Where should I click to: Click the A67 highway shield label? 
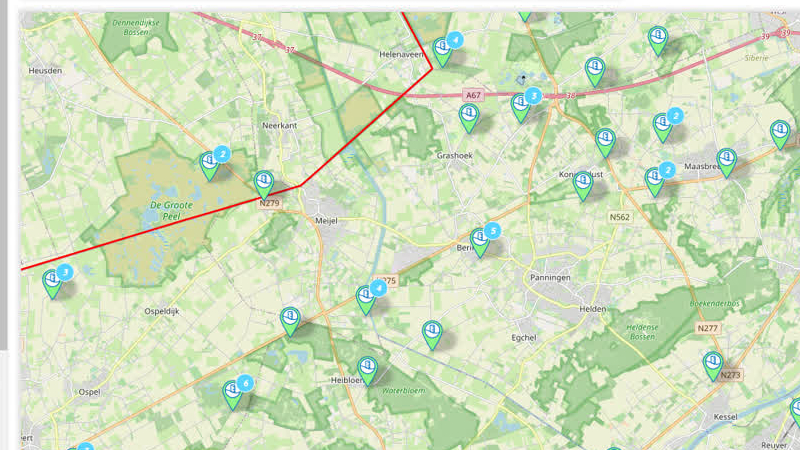click(473, 95)
